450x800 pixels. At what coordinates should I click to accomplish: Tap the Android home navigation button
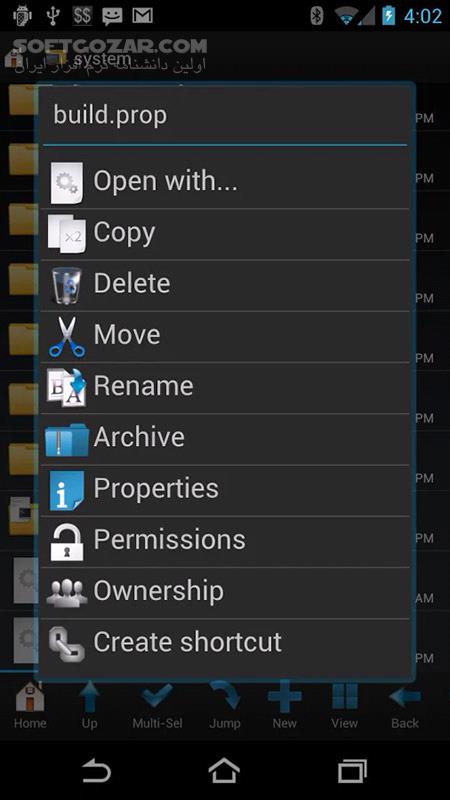[x=224, y=770]
